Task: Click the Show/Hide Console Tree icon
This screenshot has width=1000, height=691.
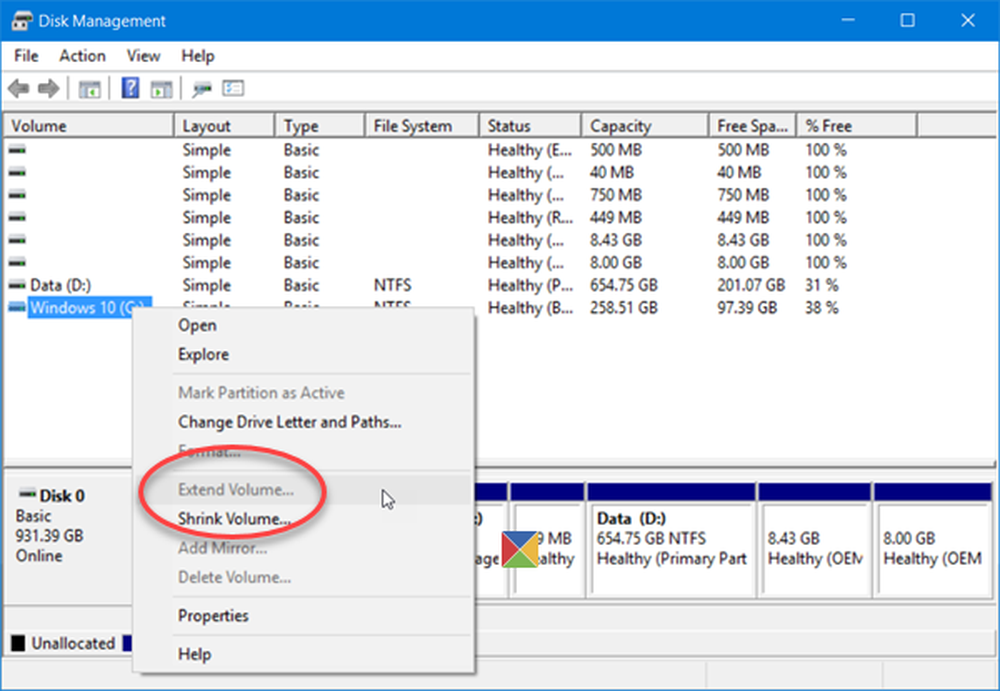Action: coord(89,90)
